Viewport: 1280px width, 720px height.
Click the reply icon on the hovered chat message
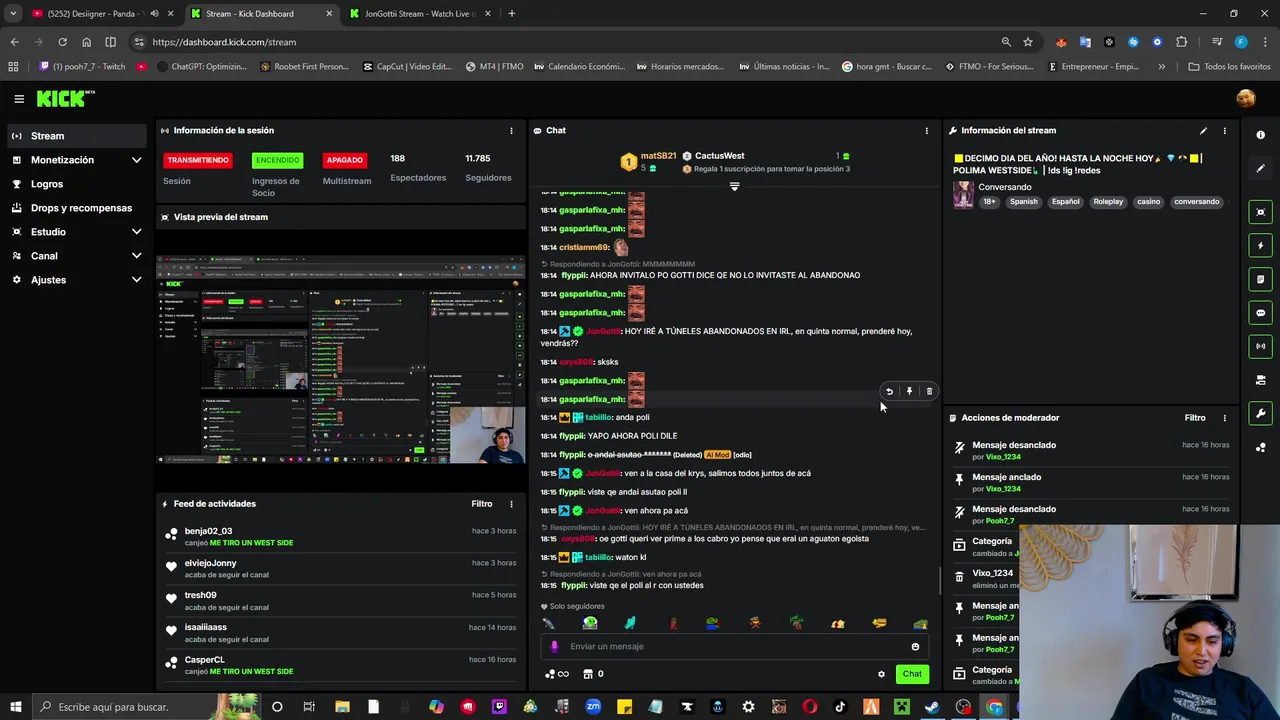[x=889, y=392]
